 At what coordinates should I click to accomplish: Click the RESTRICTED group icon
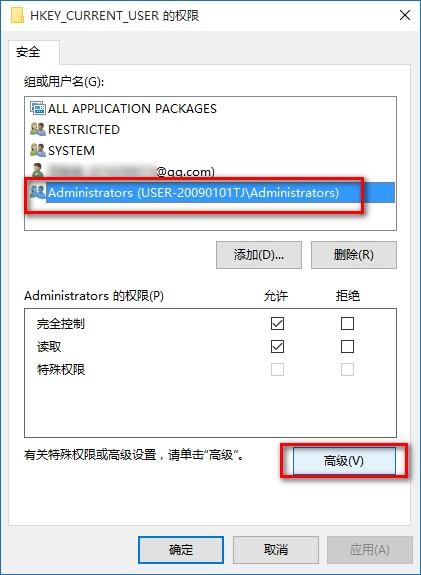pos(38,129)
